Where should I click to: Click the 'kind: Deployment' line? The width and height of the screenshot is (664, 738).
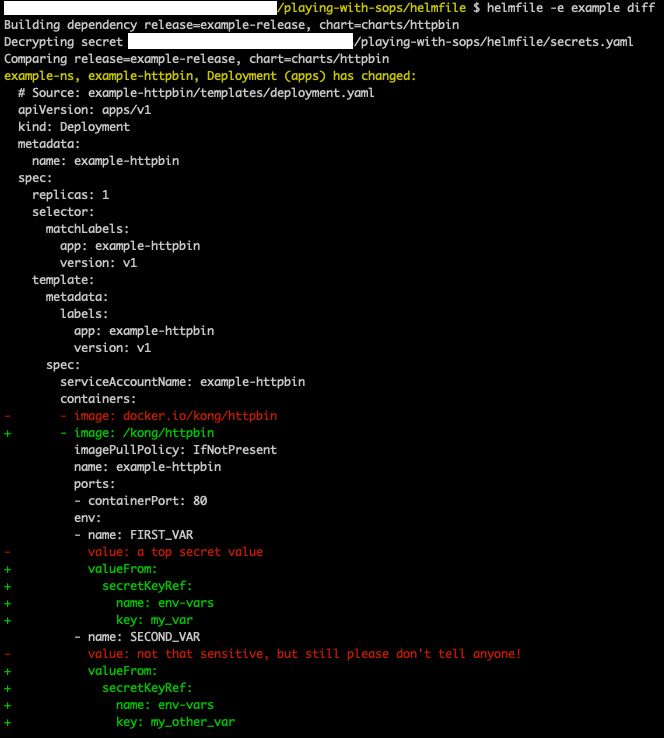click(x=73, y=127)
